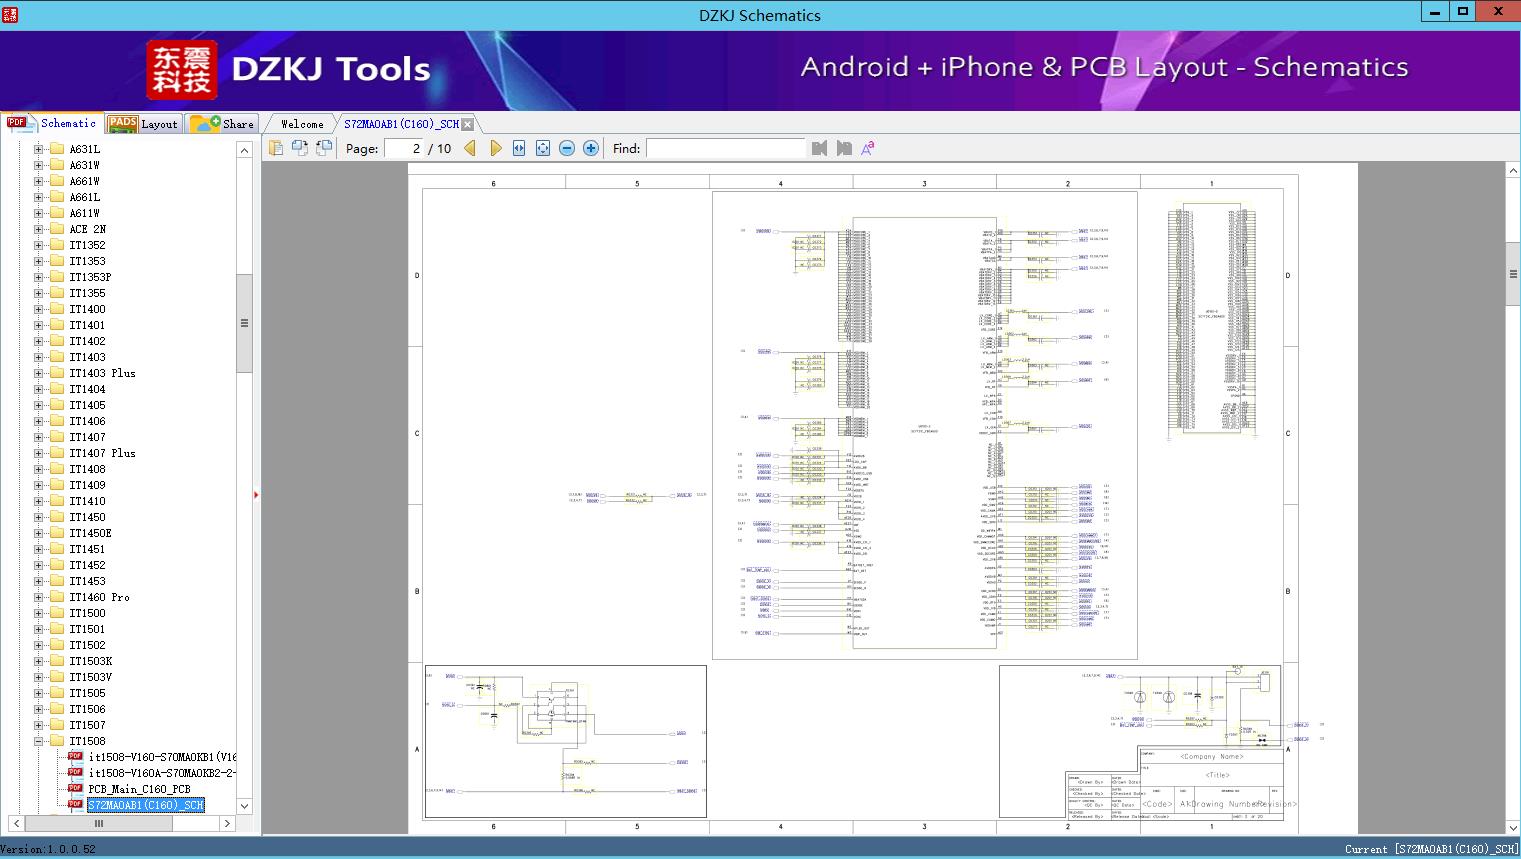1521x859 pixels.
Task: Find next match icon
Action: (844, 148)
